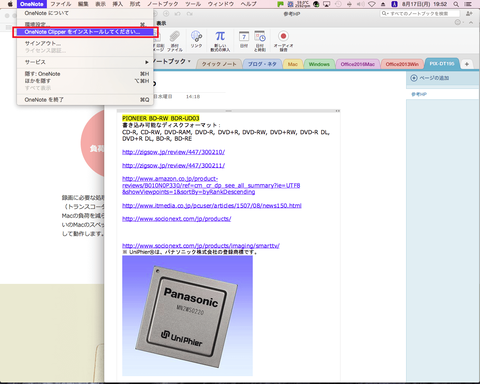The image size is (480, 384).
Task: Choose OneNote を終了 menu item
Action: click(85, 100)
